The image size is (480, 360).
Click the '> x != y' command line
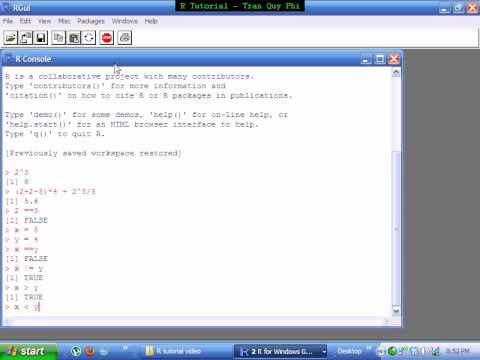pos(24,269)
